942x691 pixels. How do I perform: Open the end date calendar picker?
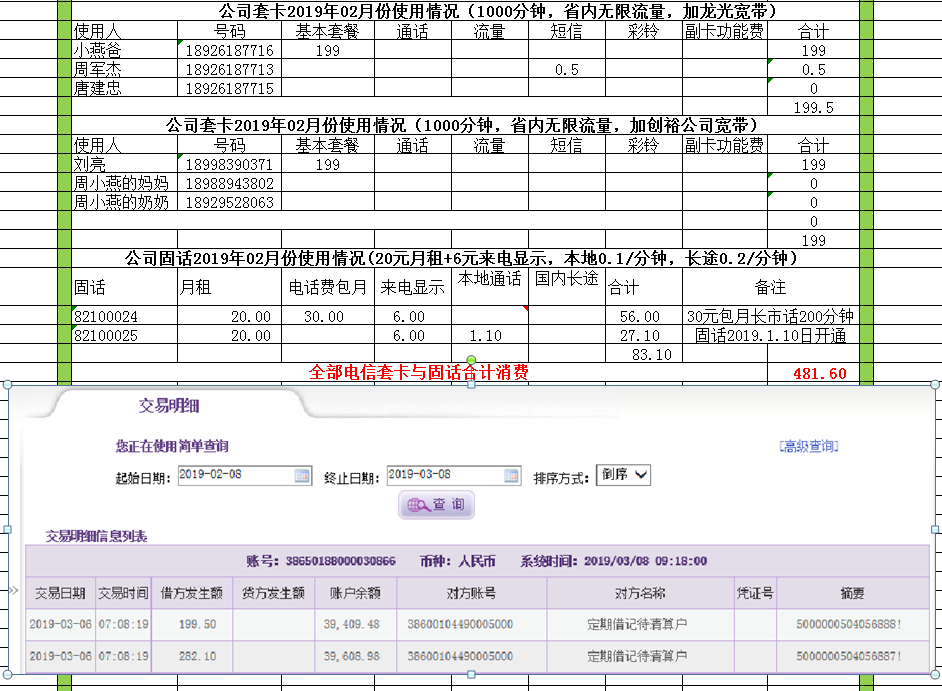point(512,476)
